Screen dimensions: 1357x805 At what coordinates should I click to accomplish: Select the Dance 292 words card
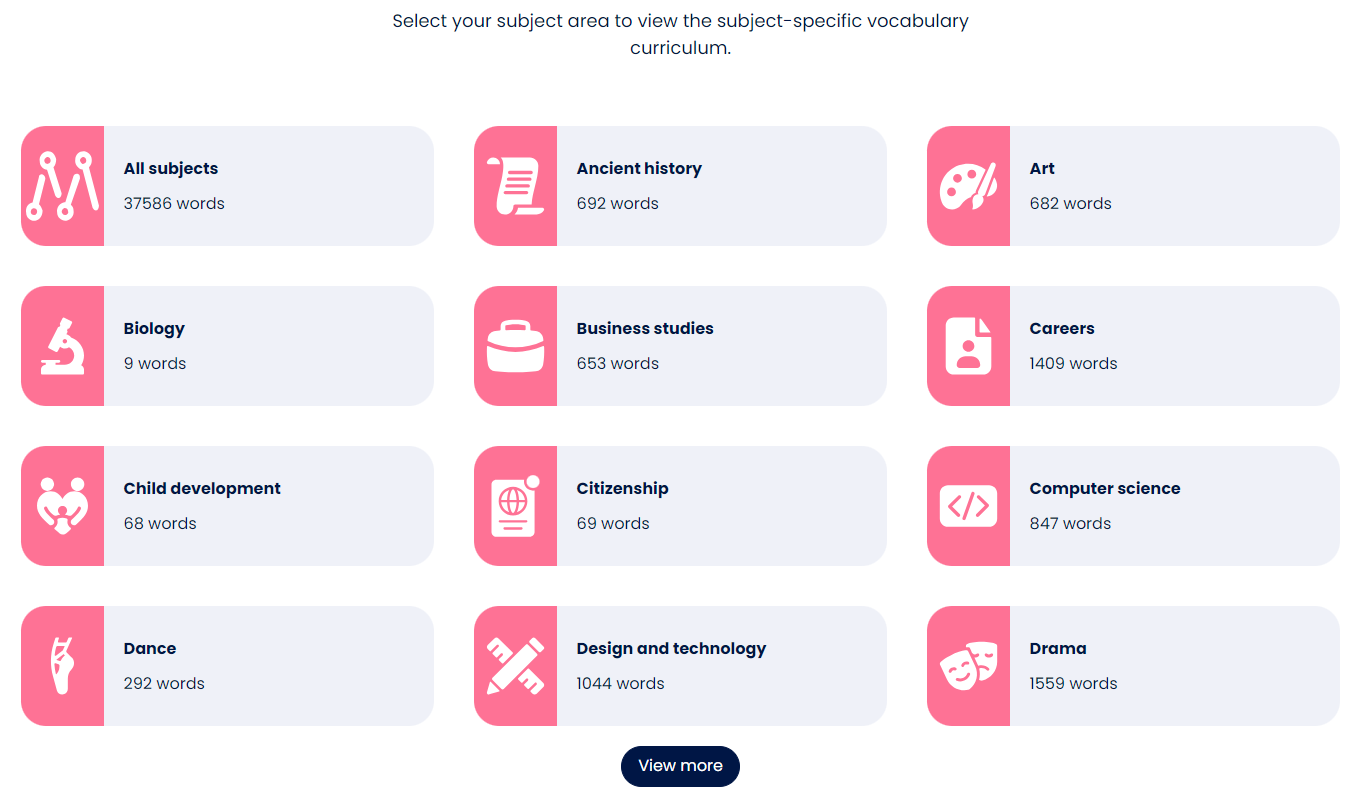coord(227,666)
